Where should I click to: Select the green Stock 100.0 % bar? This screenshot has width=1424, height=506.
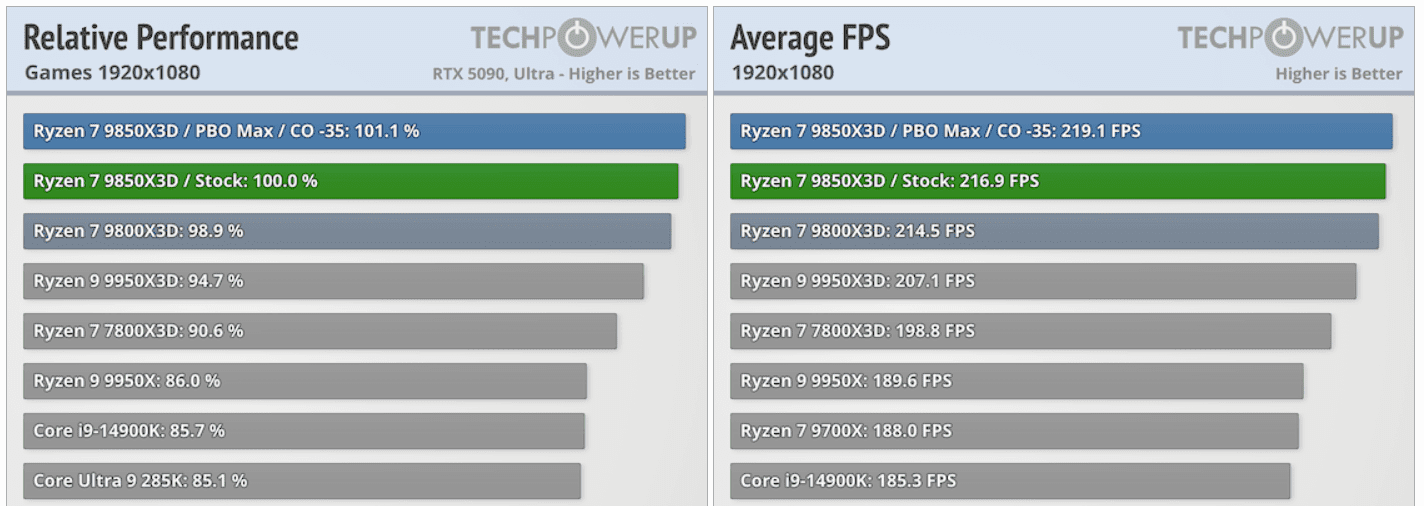coord(350,181)
